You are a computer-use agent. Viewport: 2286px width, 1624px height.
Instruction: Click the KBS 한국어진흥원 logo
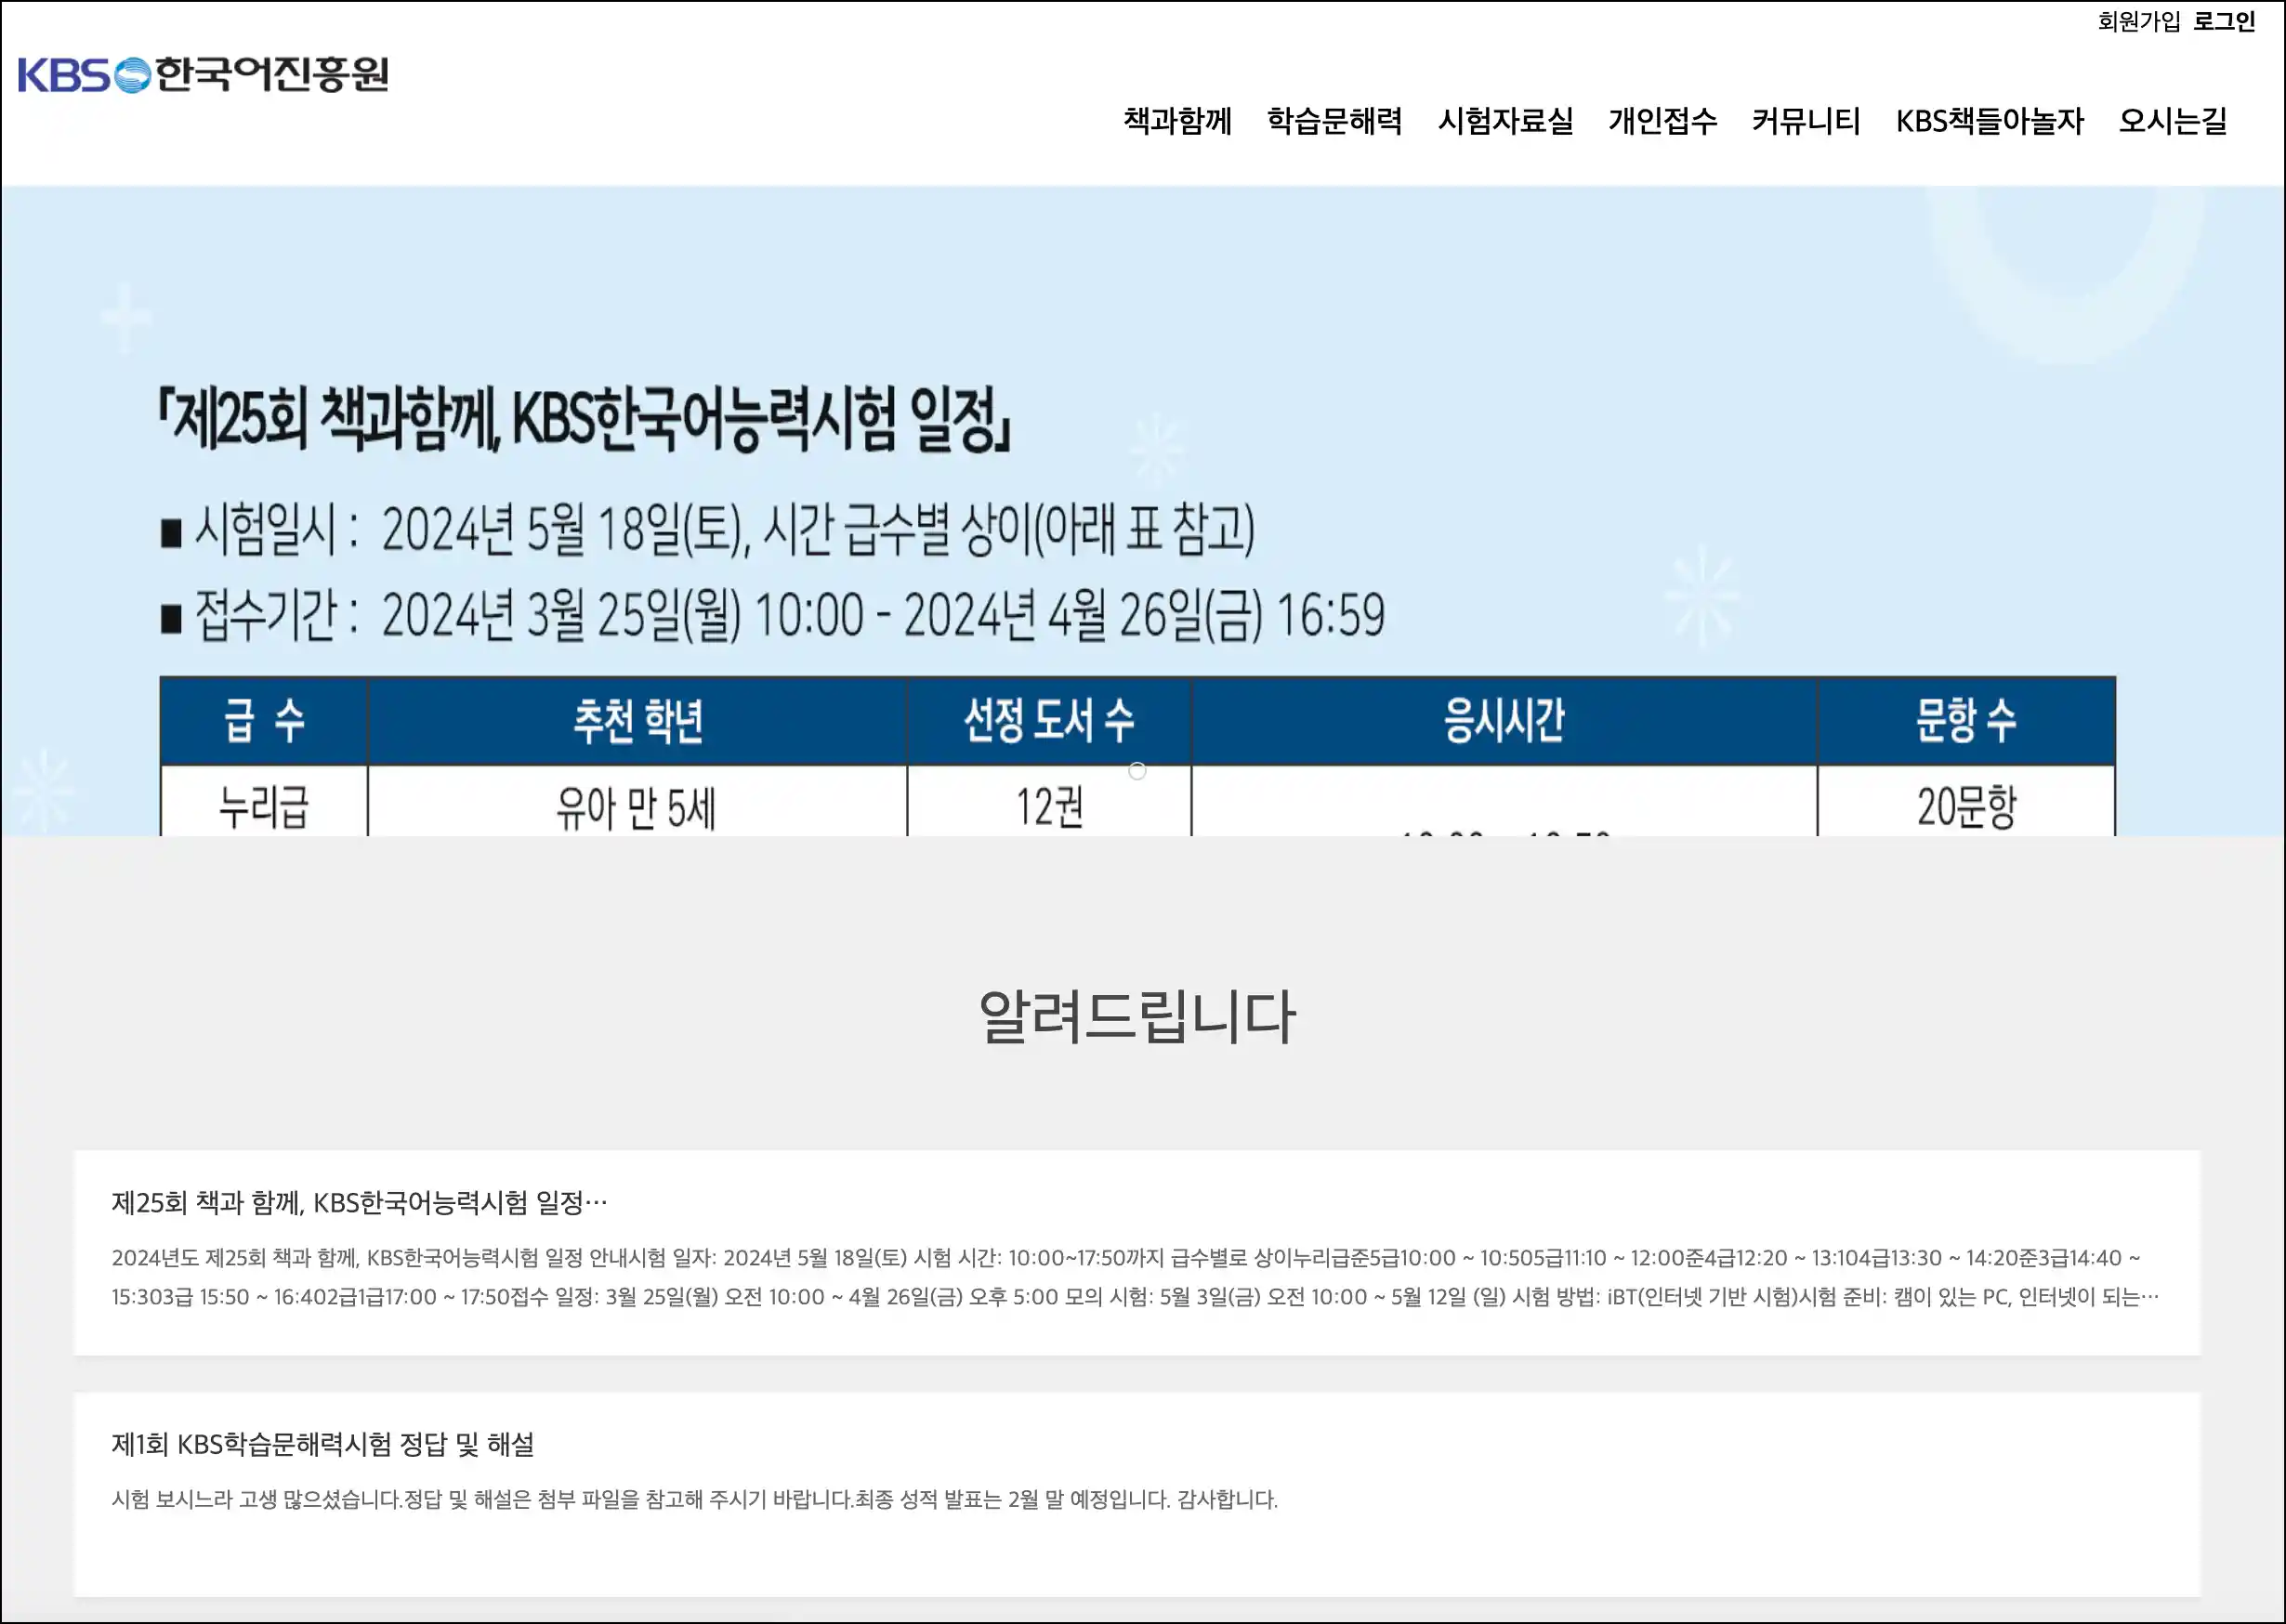pyautogui.click(x=203, y=75)
